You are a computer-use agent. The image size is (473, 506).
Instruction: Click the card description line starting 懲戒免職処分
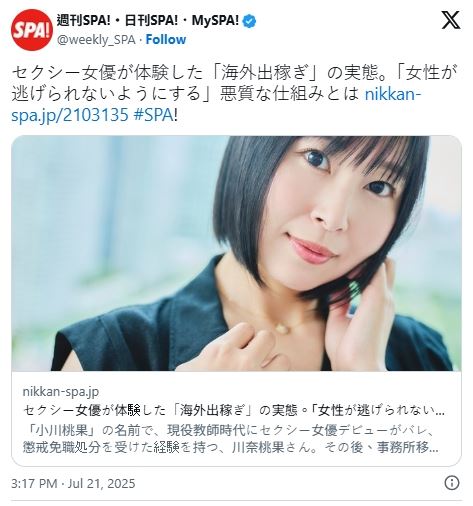click(231, 448)
